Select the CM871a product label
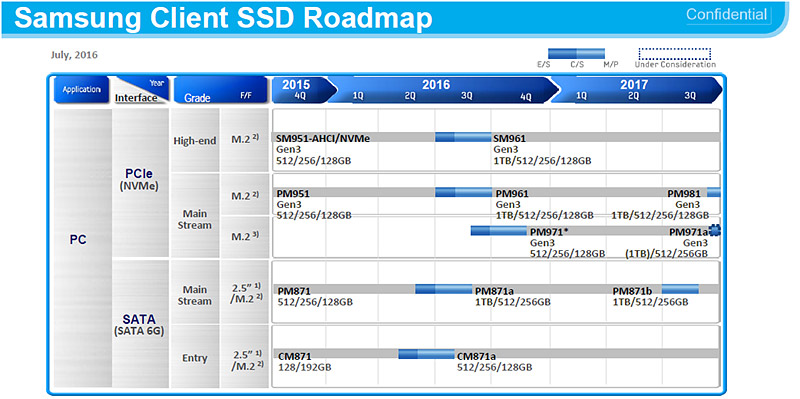 [x=477, y=356]
